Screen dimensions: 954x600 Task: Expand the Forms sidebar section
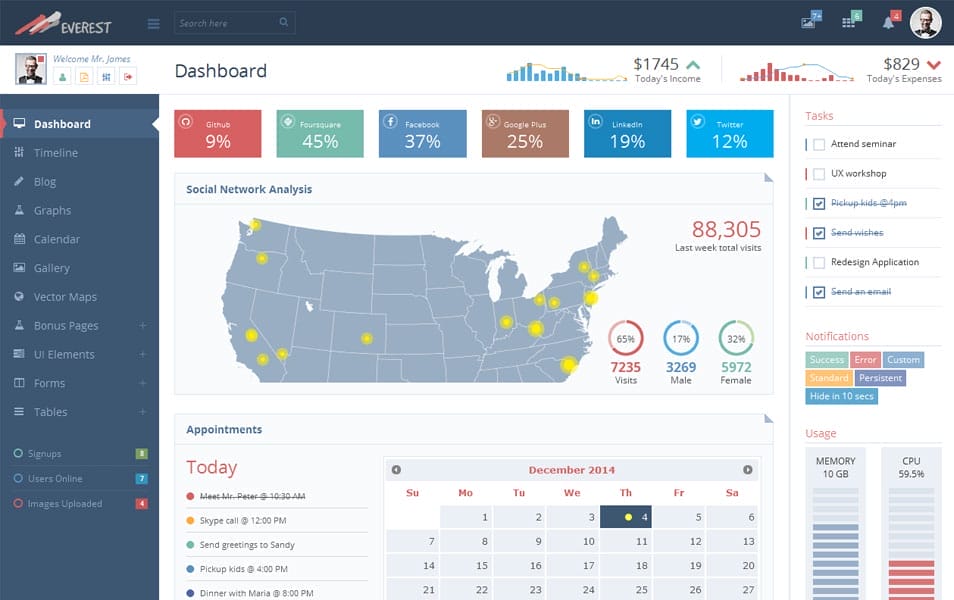coord(143,384)
